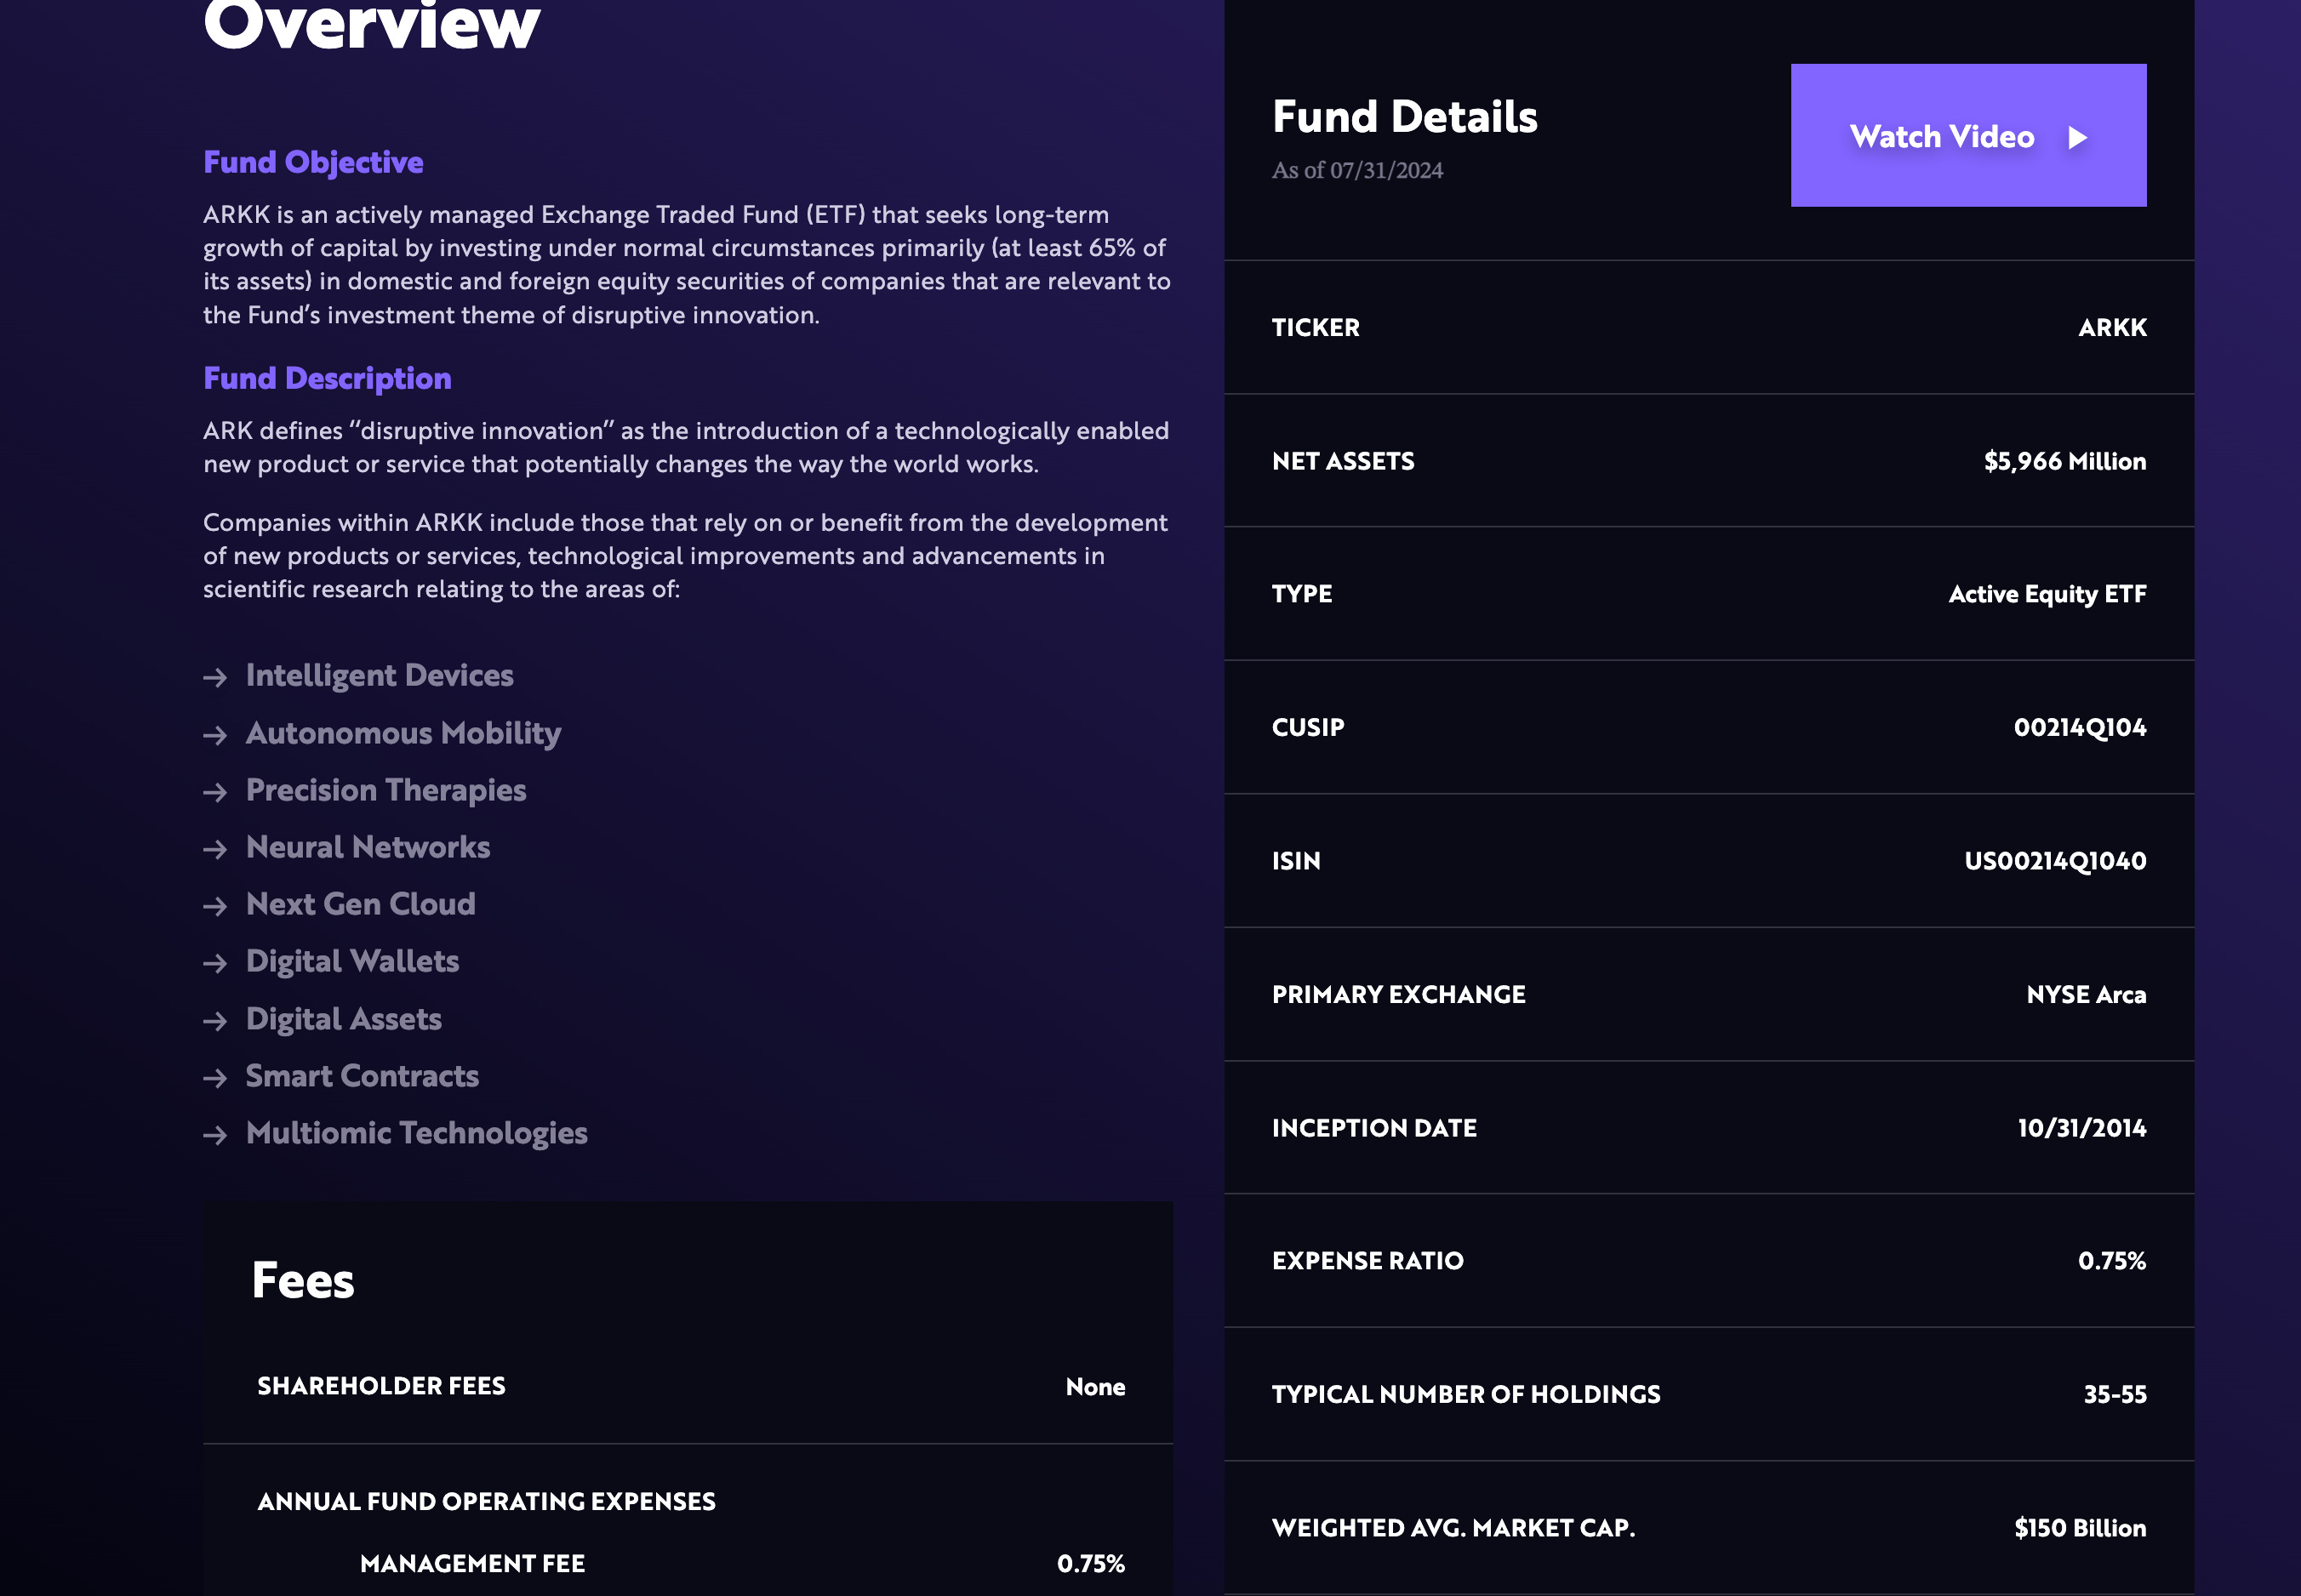Viewport: 2301px width, 1596px height.
Task: Open the Next Gen Cloud link
Action: click(x=361, y=904)
